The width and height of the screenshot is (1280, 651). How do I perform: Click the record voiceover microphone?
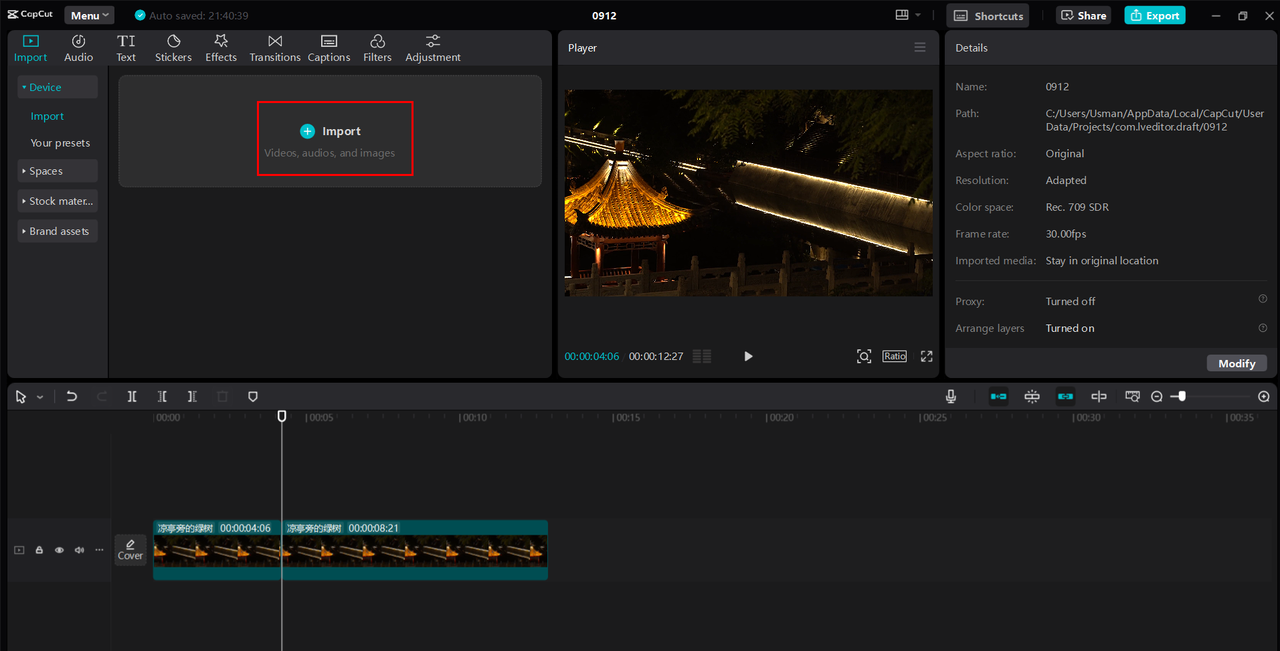(950, 396)
